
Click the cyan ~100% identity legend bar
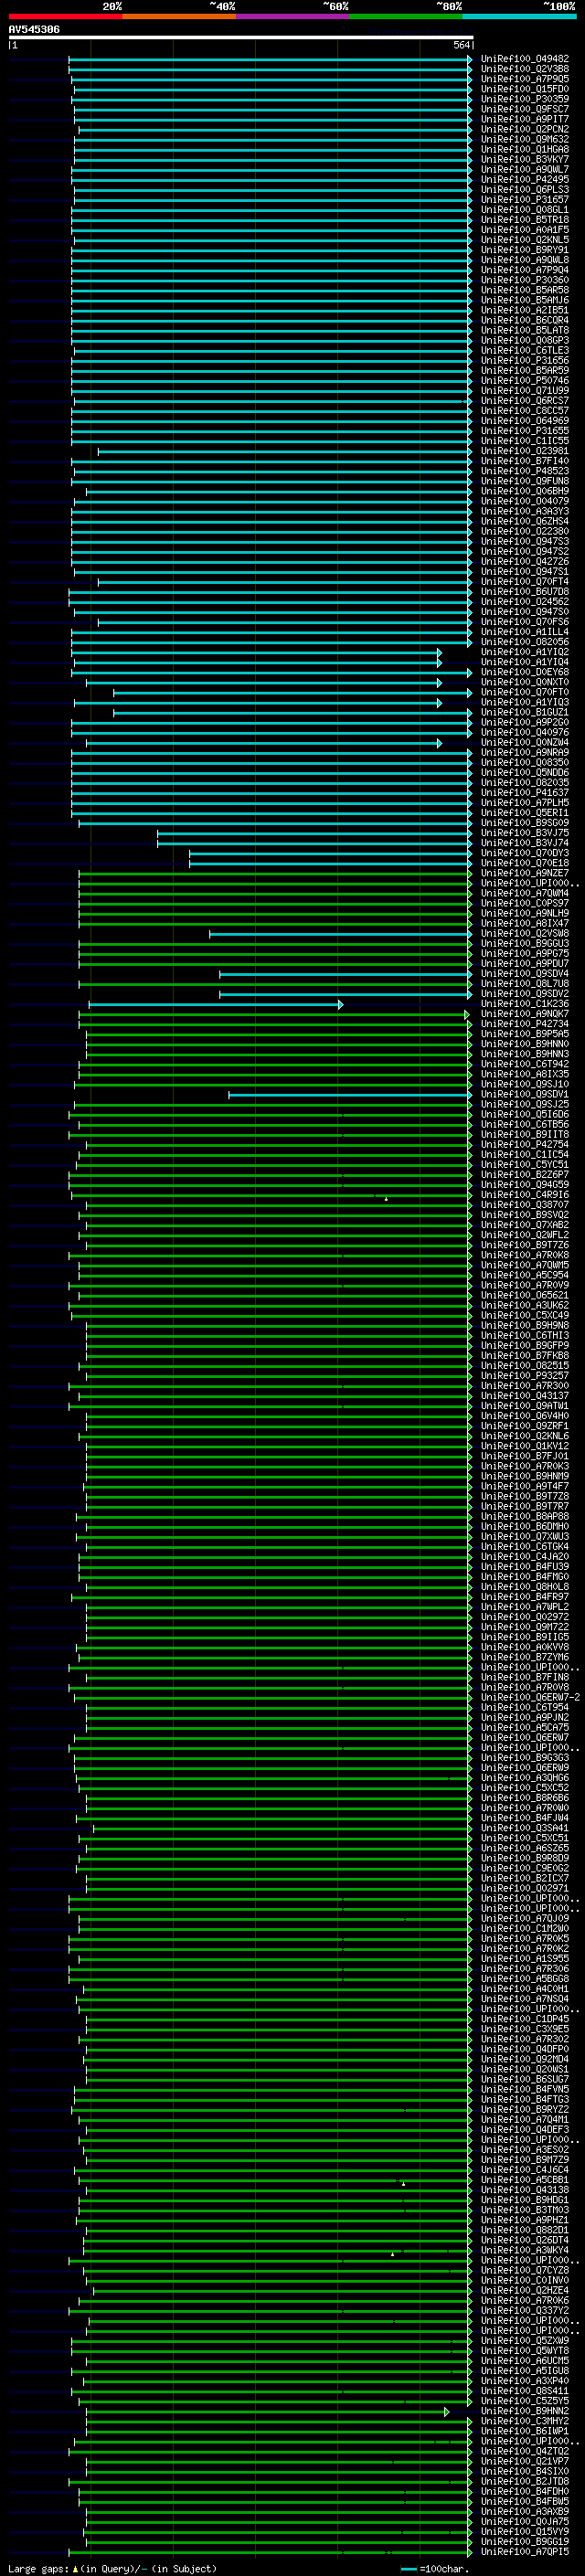coord(519,16)
